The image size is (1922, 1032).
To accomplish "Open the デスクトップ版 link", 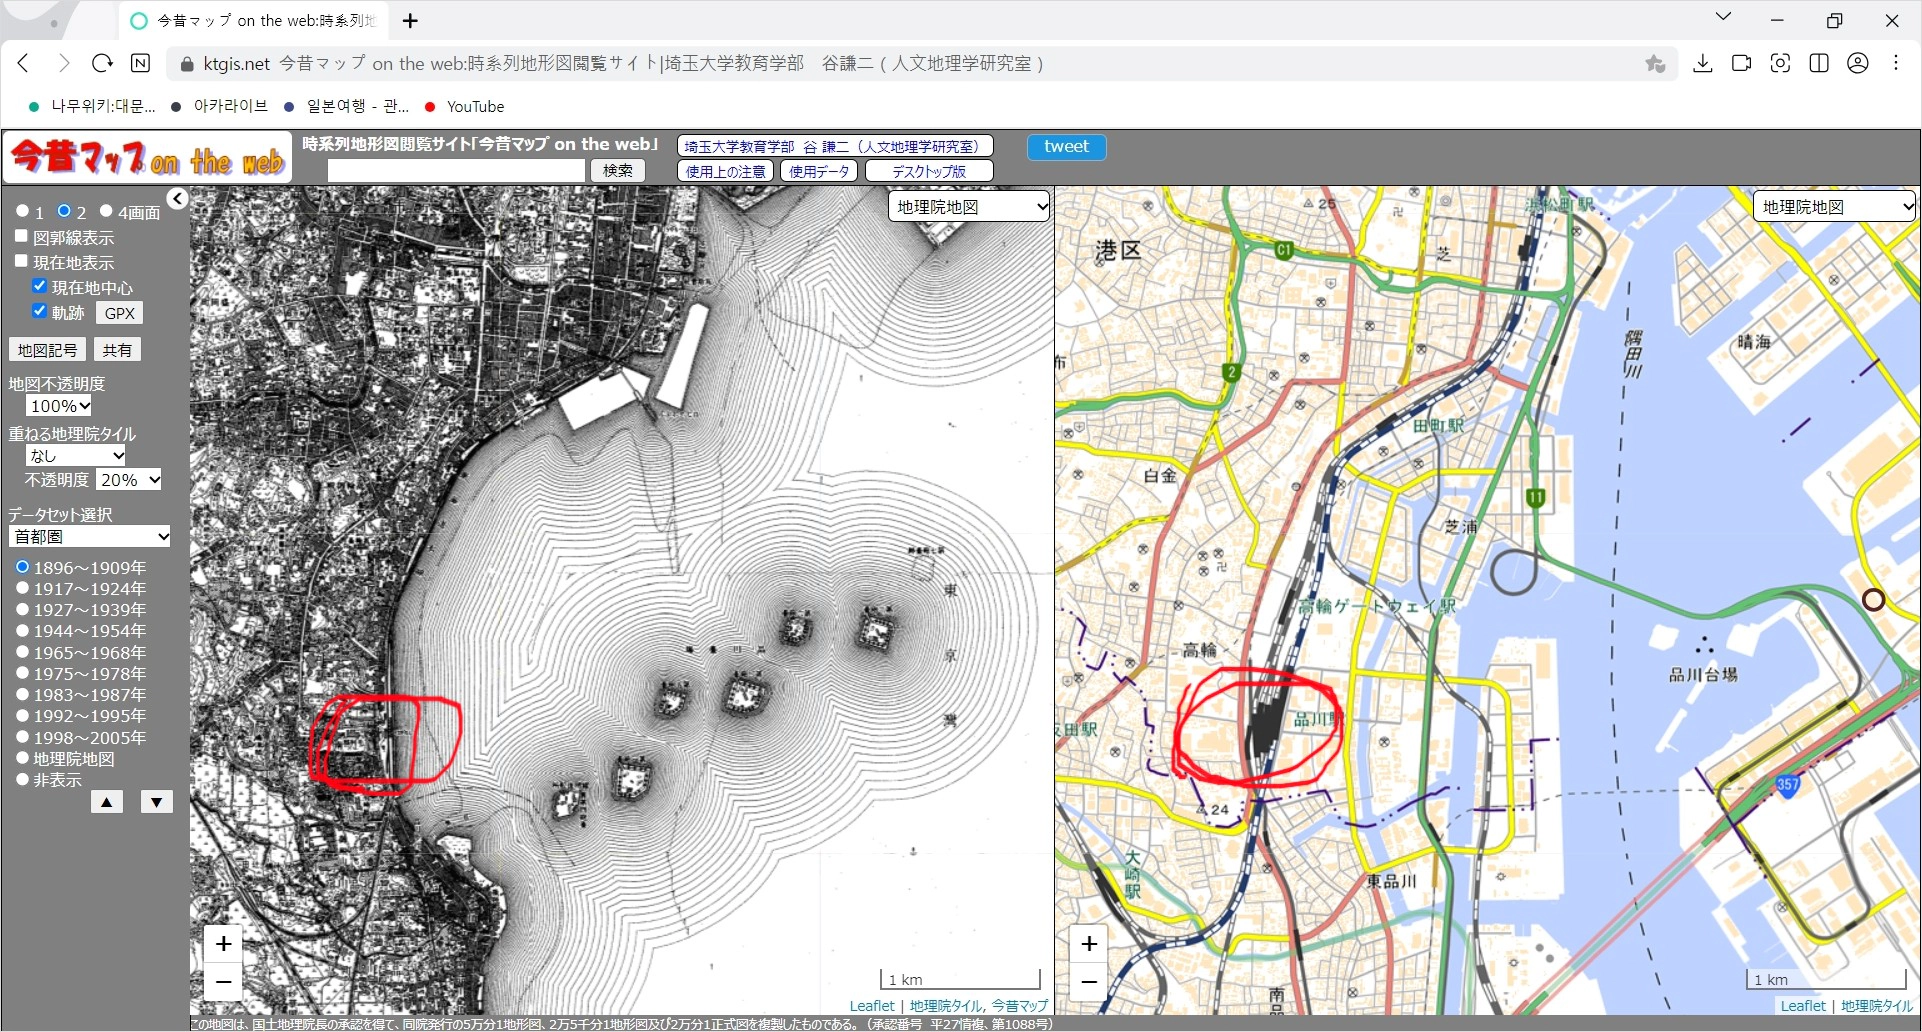I will (929, 171).
